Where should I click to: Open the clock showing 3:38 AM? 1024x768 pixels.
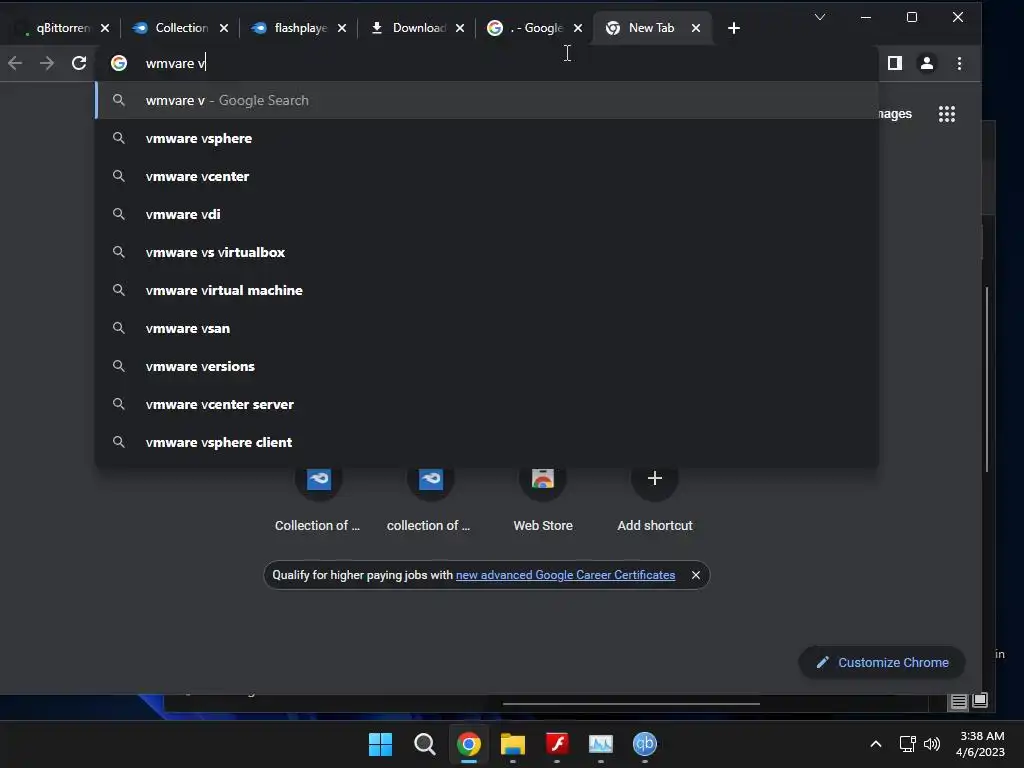[980, 744]
